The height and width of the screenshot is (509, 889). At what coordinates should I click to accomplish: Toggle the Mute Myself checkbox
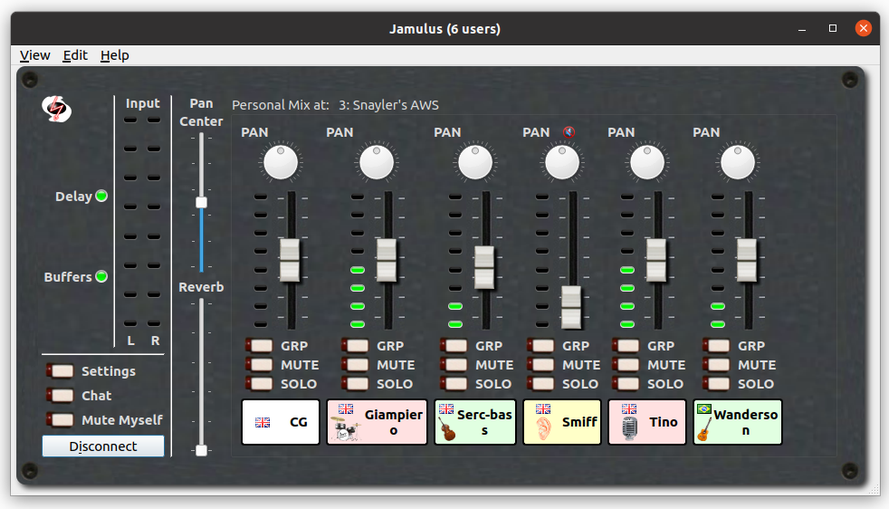click(x=62, y=420)
